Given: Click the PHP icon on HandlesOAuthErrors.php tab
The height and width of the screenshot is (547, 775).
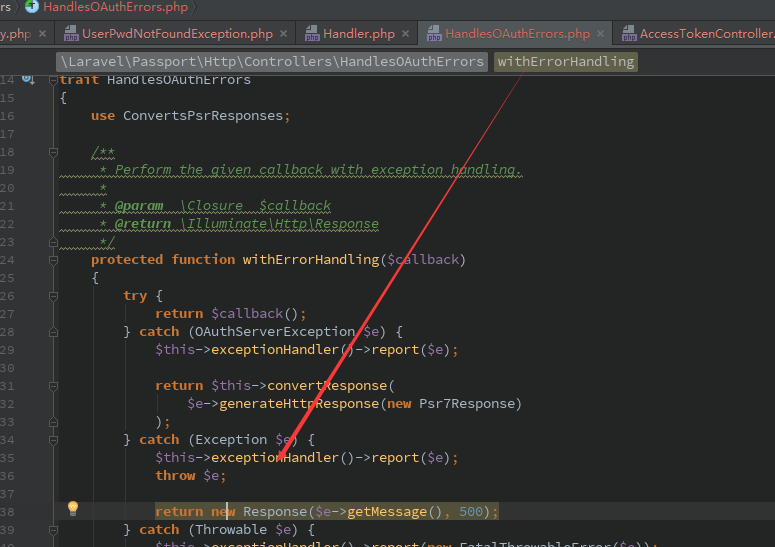Looking at the screenshot, I should pos(434,34).
